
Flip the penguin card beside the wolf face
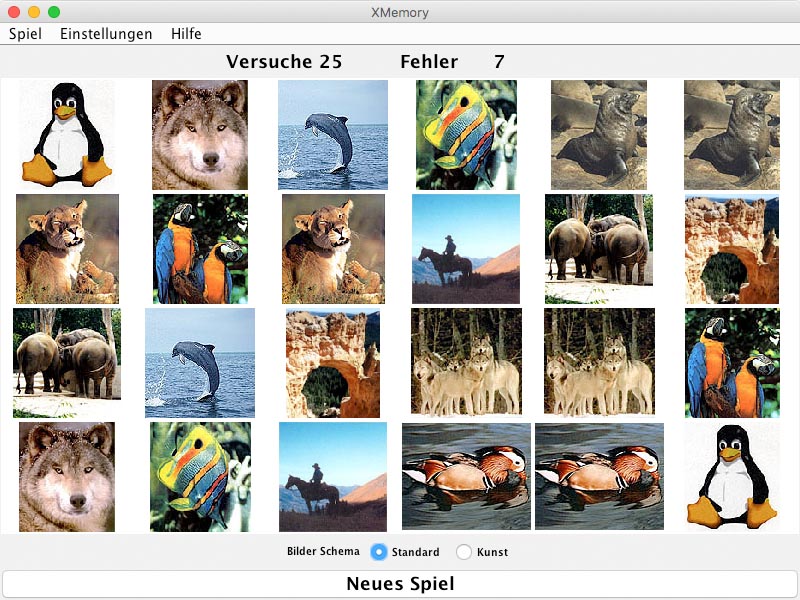point(67,135)
